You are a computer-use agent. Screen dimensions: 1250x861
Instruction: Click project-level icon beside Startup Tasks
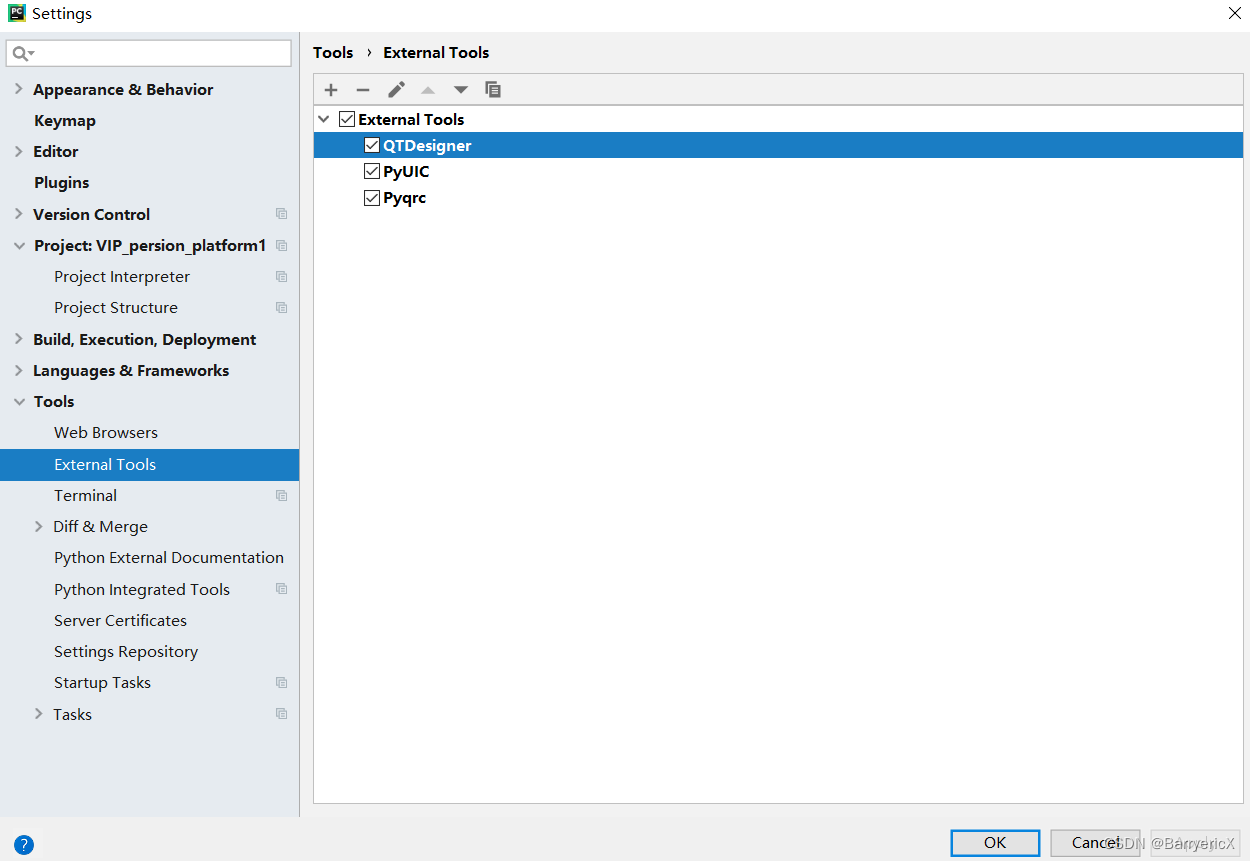(x=282, y=682)
